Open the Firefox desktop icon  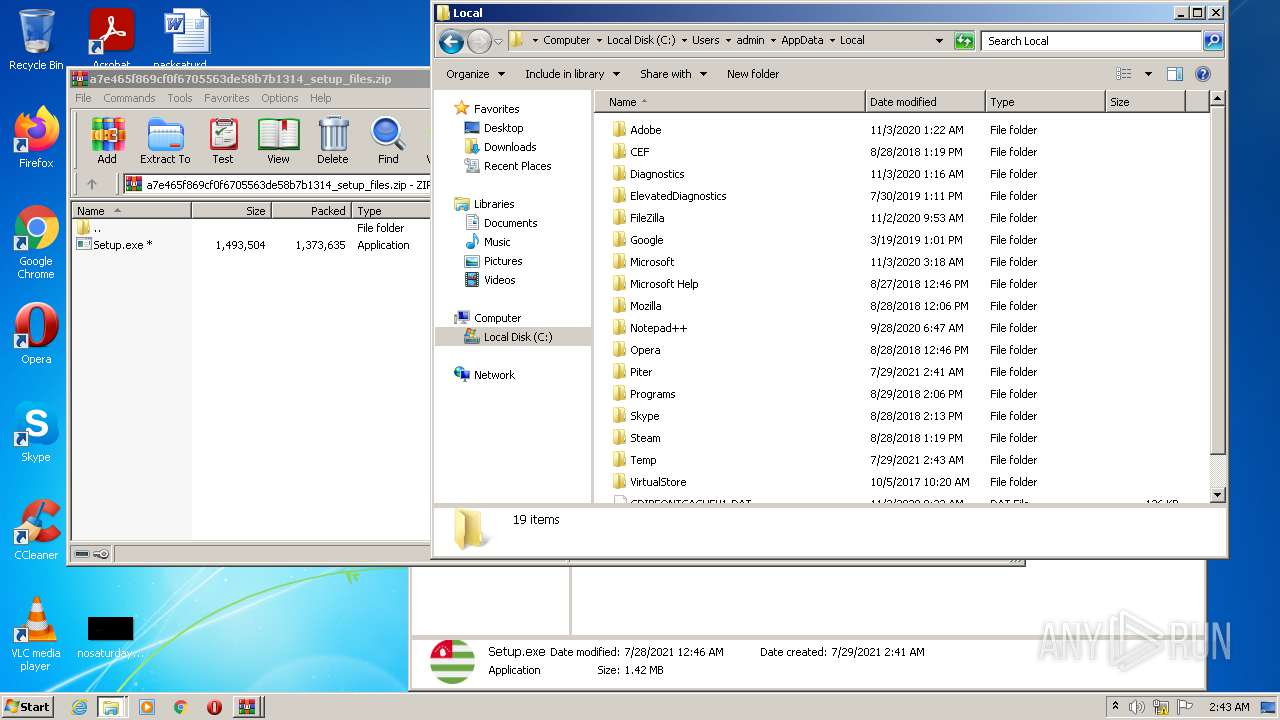[36, 138]
